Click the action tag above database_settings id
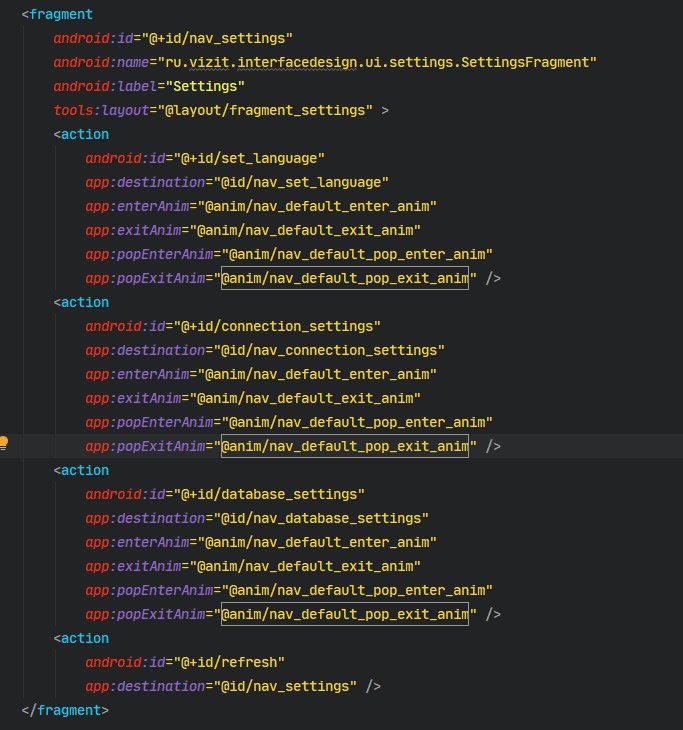The height and width of the screenshot is (730, 683). click(81, 471)
